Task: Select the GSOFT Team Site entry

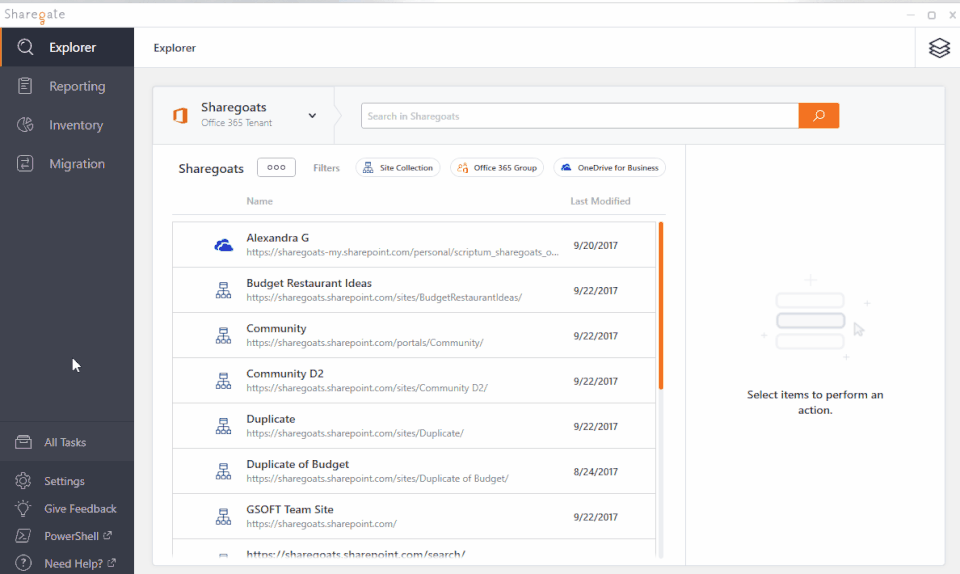Action: tap(290, 510)
